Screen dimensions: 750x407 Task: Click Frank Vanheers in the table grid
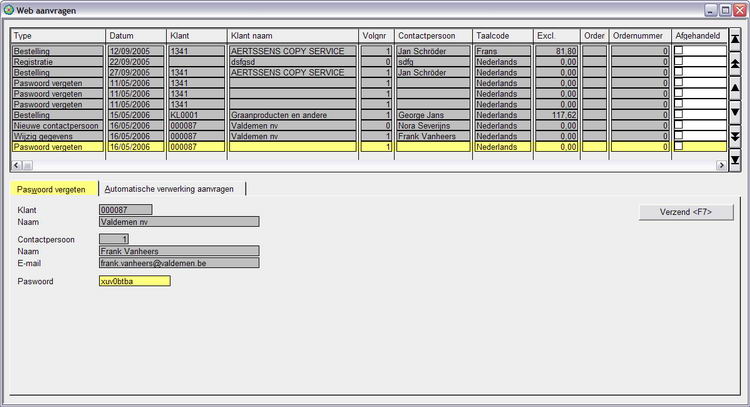pos(433,136)
